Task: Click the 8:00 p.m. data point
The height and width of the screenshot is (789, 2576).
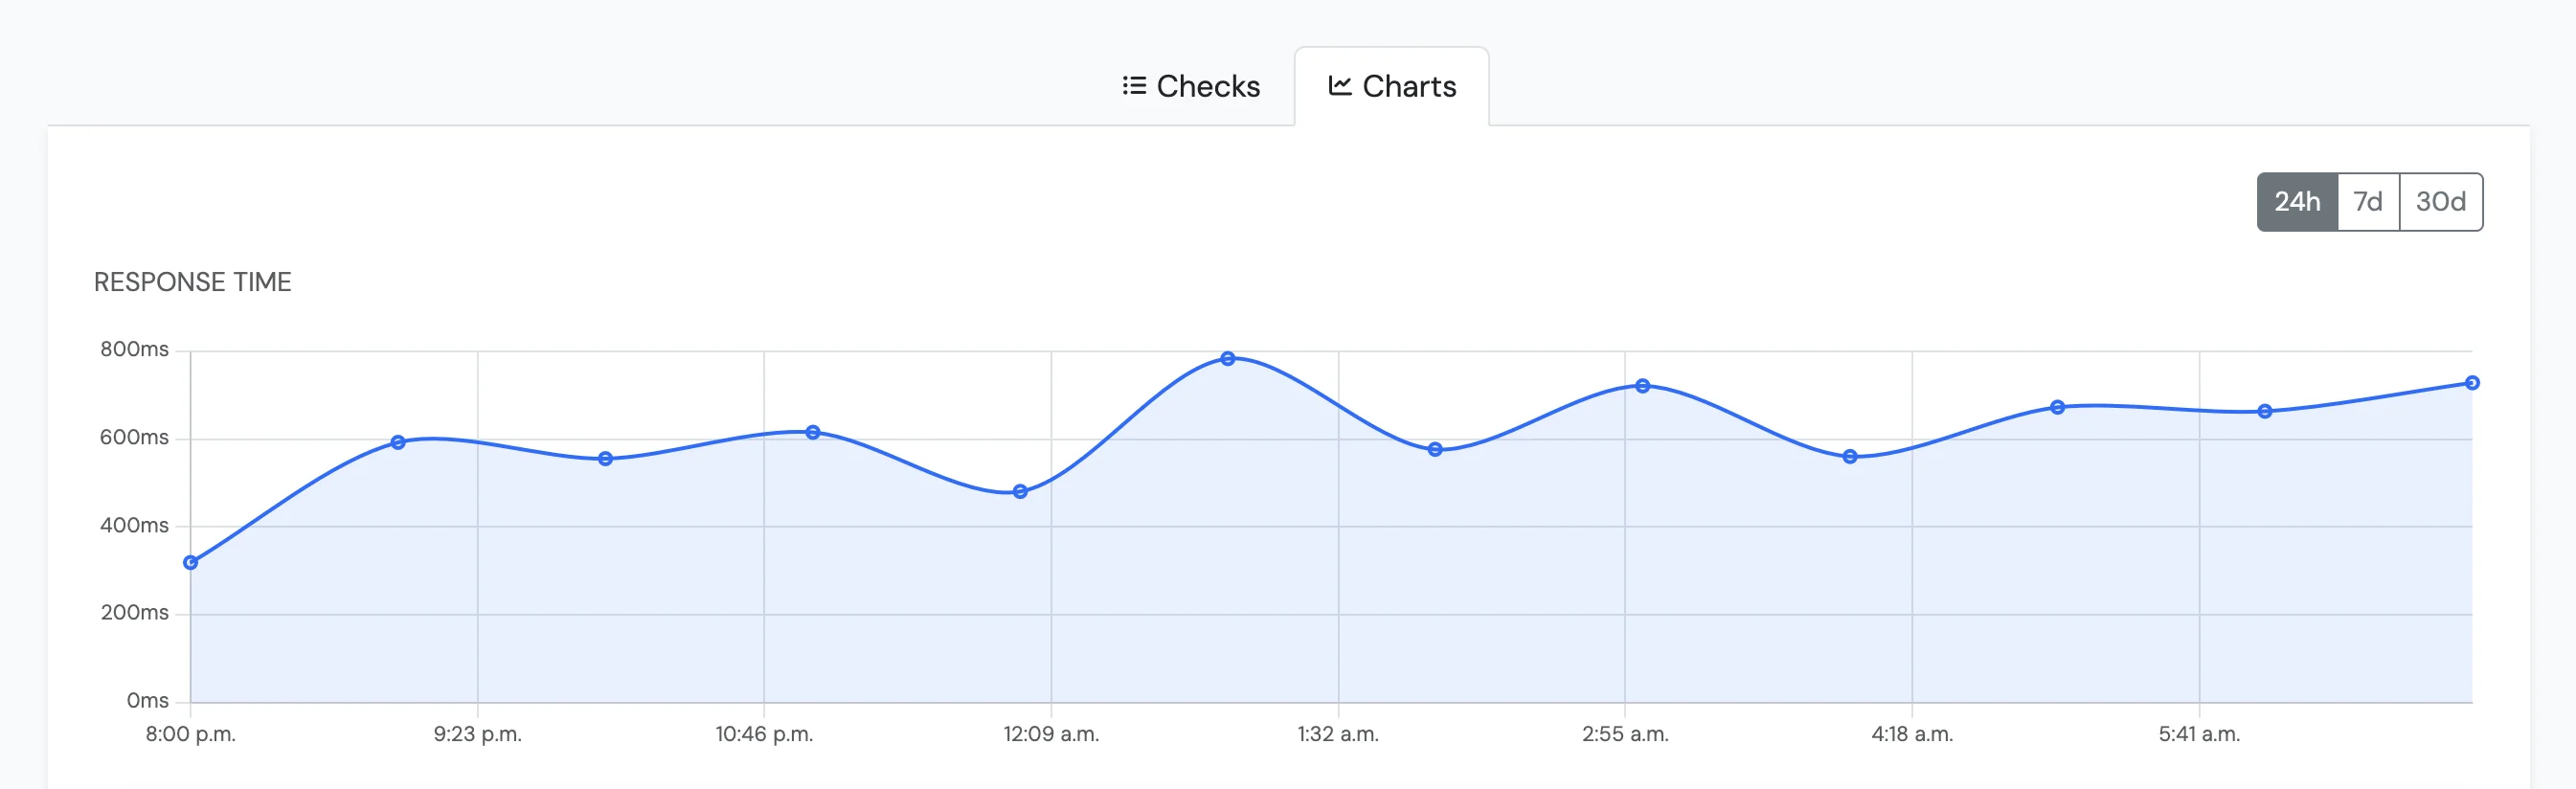Action: coord(191,563)
